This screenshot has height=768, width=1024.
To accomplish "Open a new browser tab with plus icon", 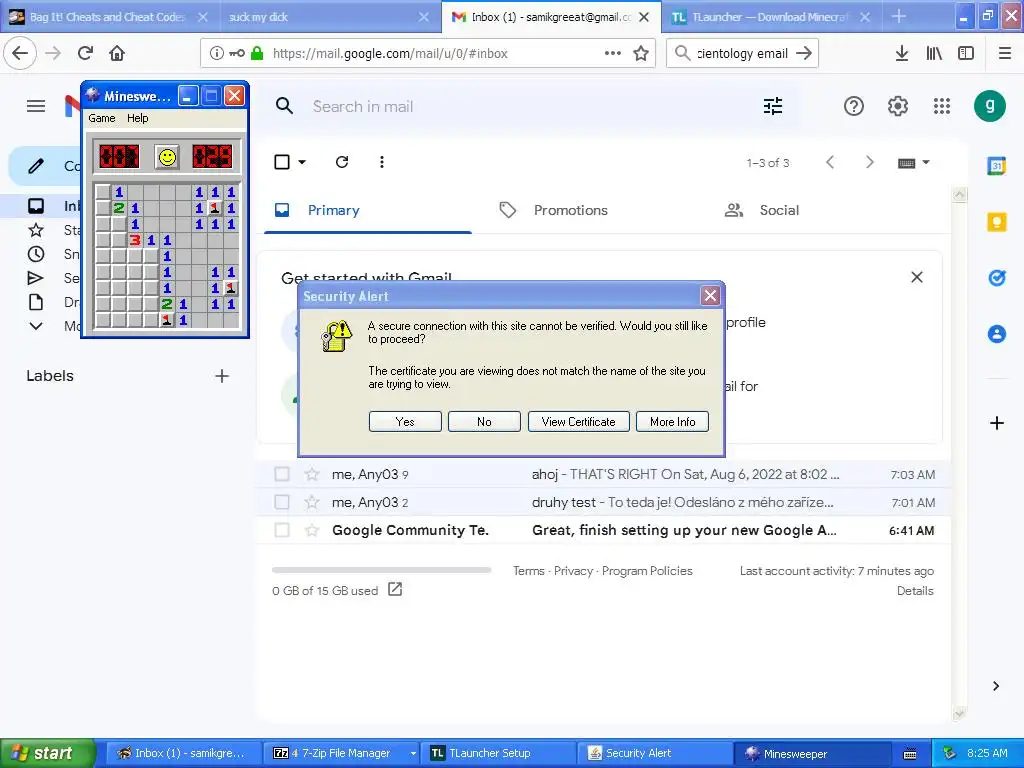I will 899,16.
